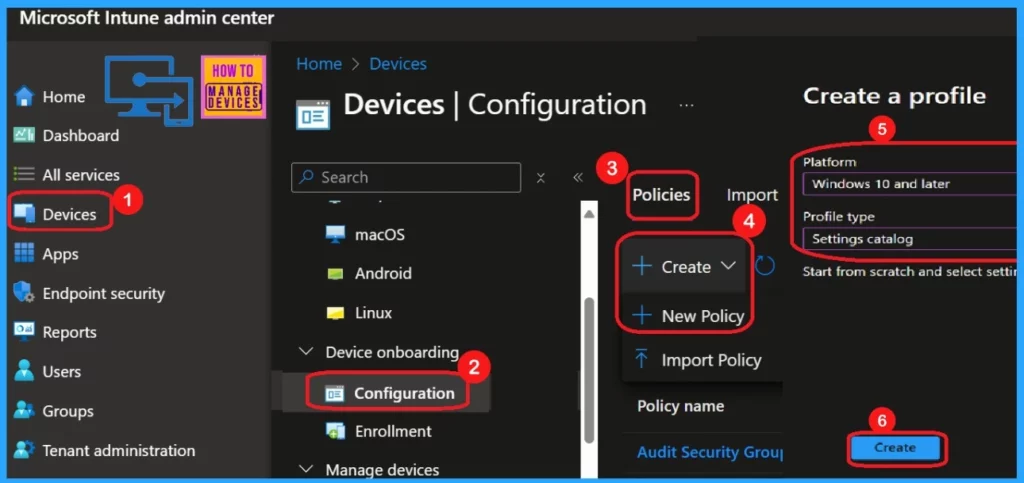Click the menu's vertical scrollbar thumb

click(588, 370)
